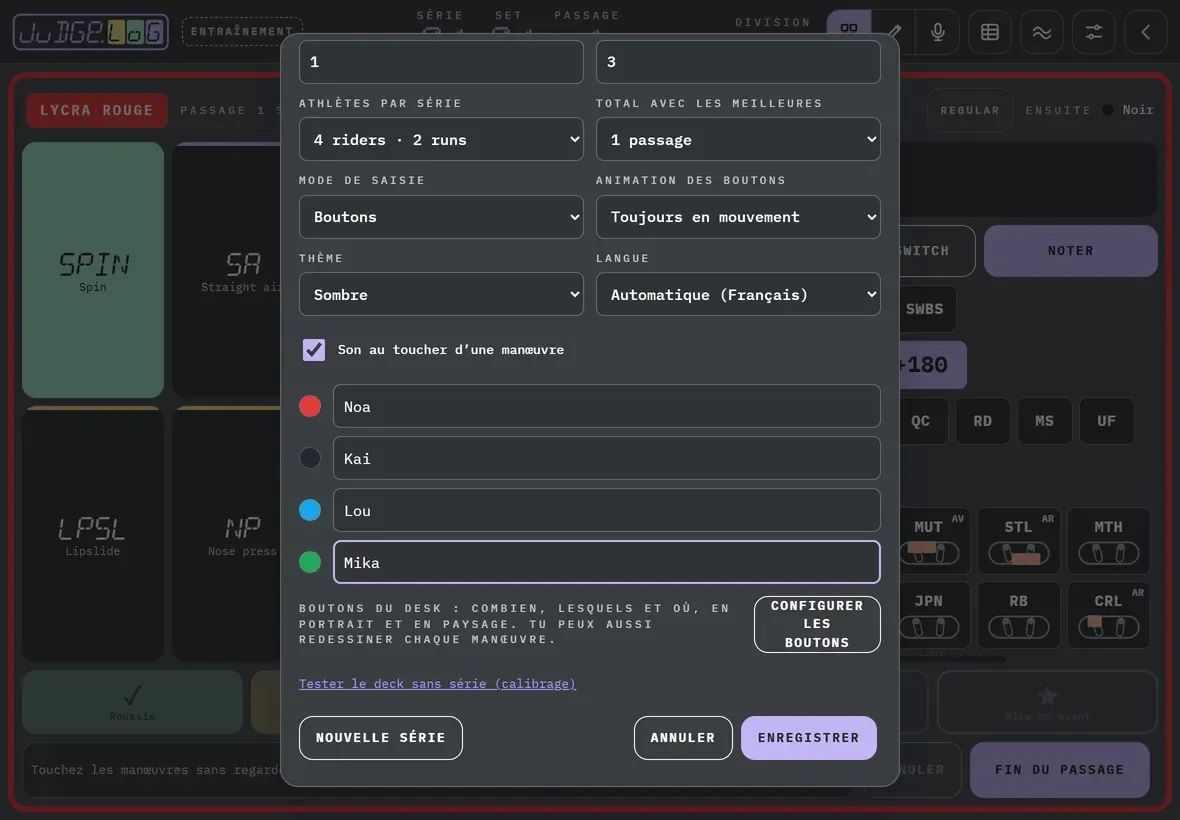Tap the MTH grab icon
The height and width of the screenshot is (820, 1180).
click(x=1109, y=540)
